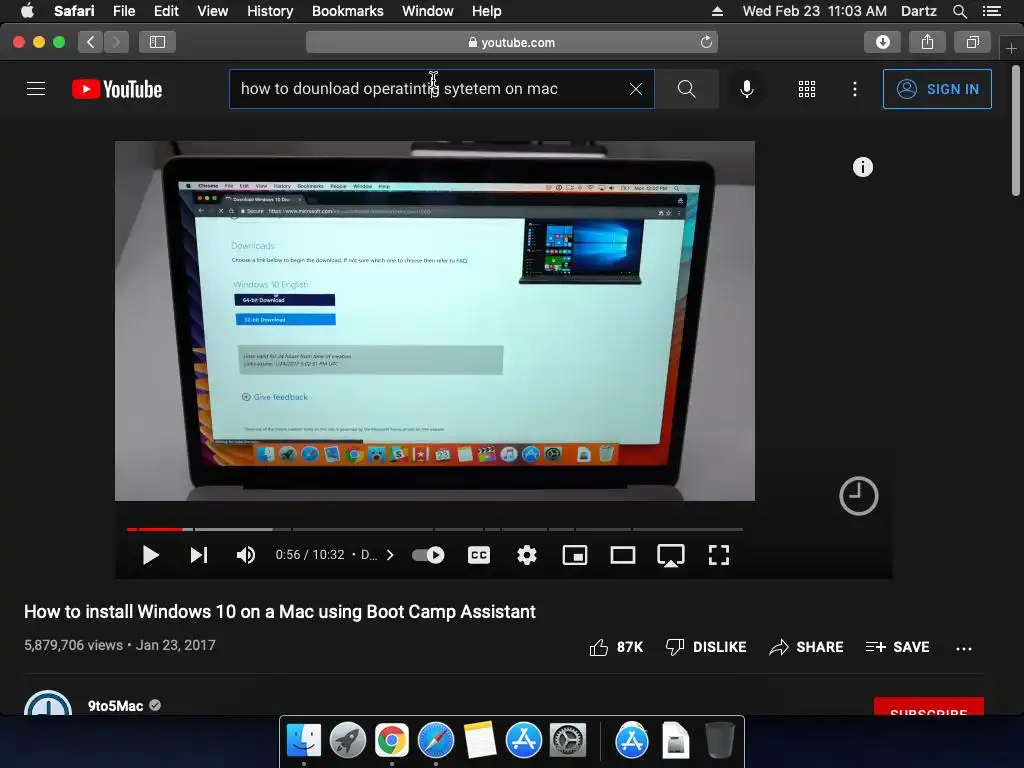Expand chapter list chevron in player
This screenshot has height=768, width=1024.
pos(390,555)
